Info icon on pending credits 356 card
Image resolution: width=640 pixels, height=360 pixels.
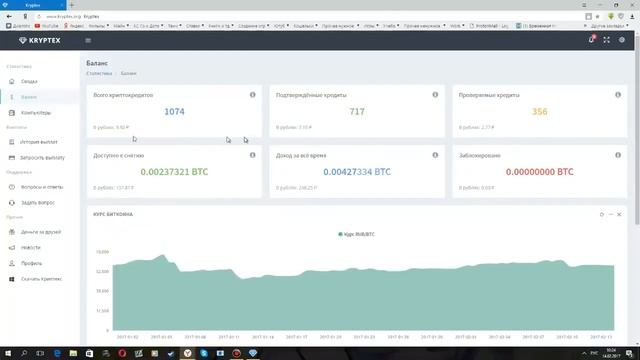click(x=618, y=95)
